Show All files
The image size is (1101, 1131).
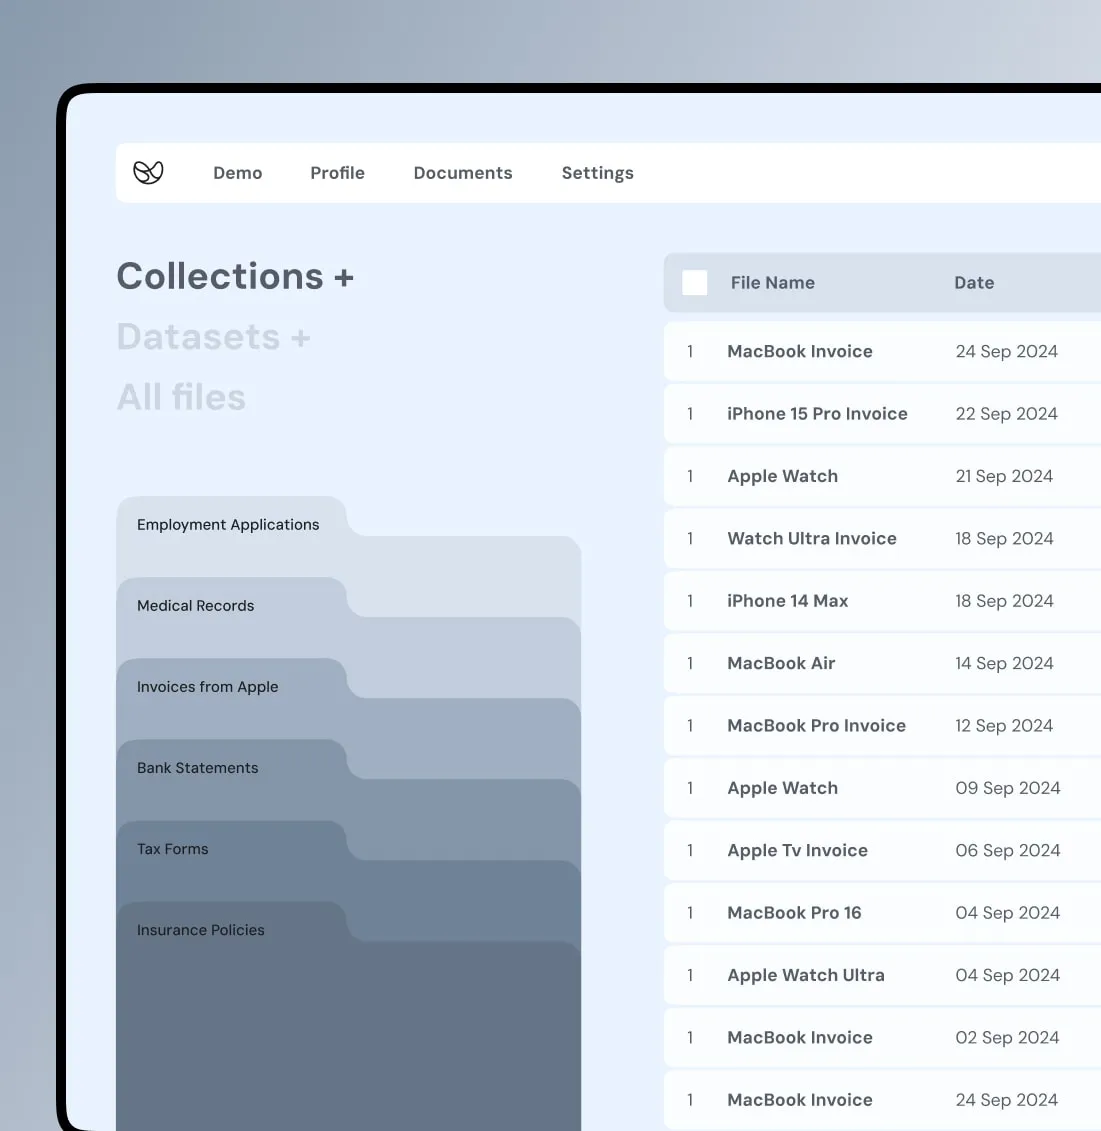[x=181, y=397]
